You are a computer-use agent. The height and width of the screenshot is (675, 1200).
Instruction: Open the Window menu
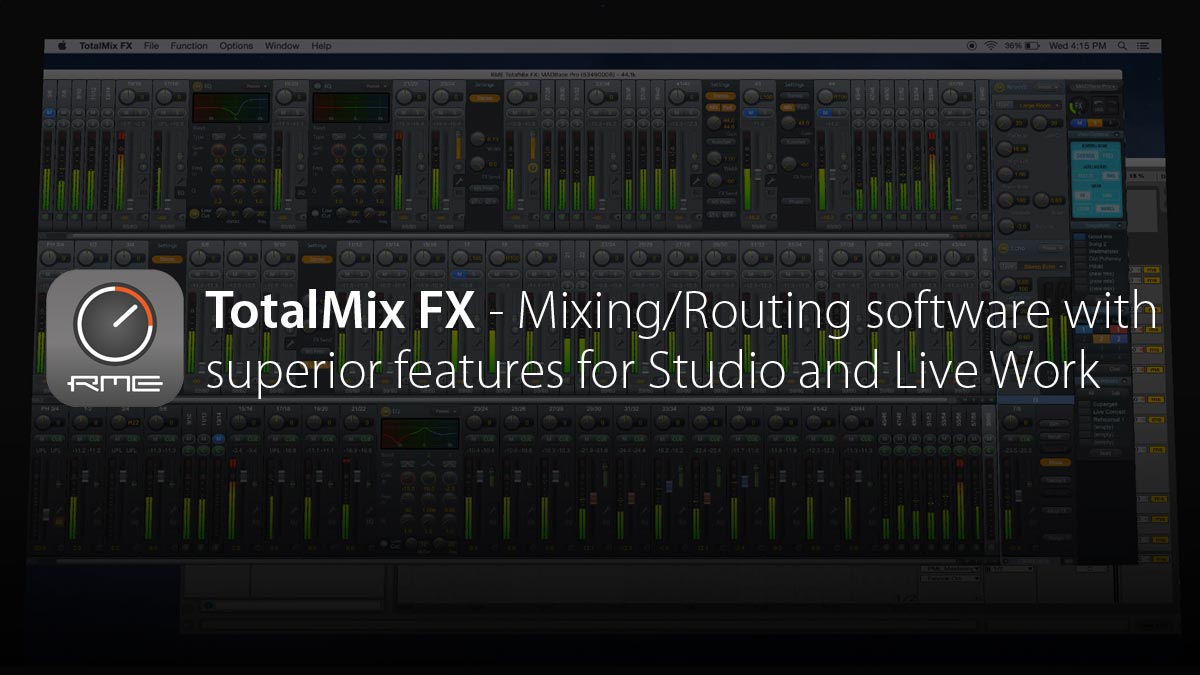point(282,46)
